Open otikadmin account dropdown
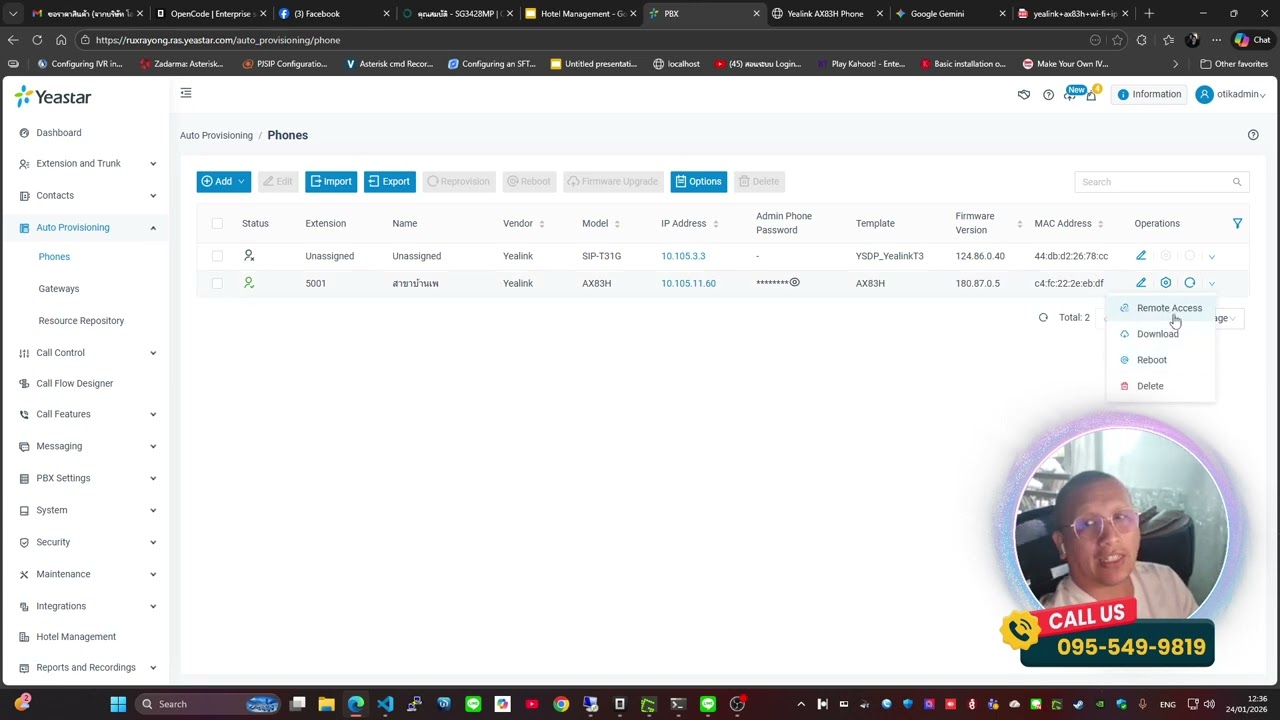The height and width of the screenshot is (720, 1280). [1231, 95]
